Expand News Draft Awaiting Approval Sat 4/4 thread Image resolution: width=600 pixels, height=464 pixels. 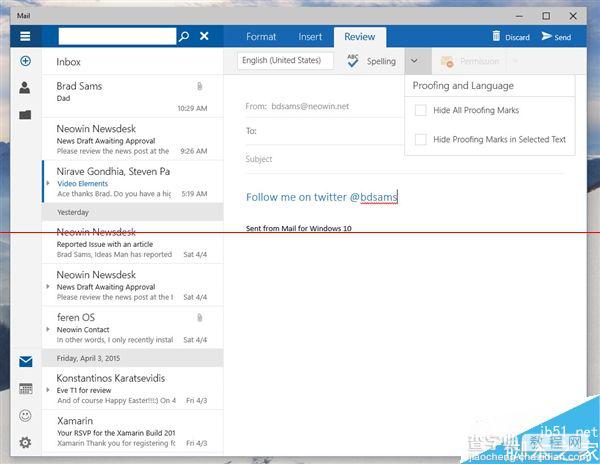pyautogui.click(x=48, y=286)
